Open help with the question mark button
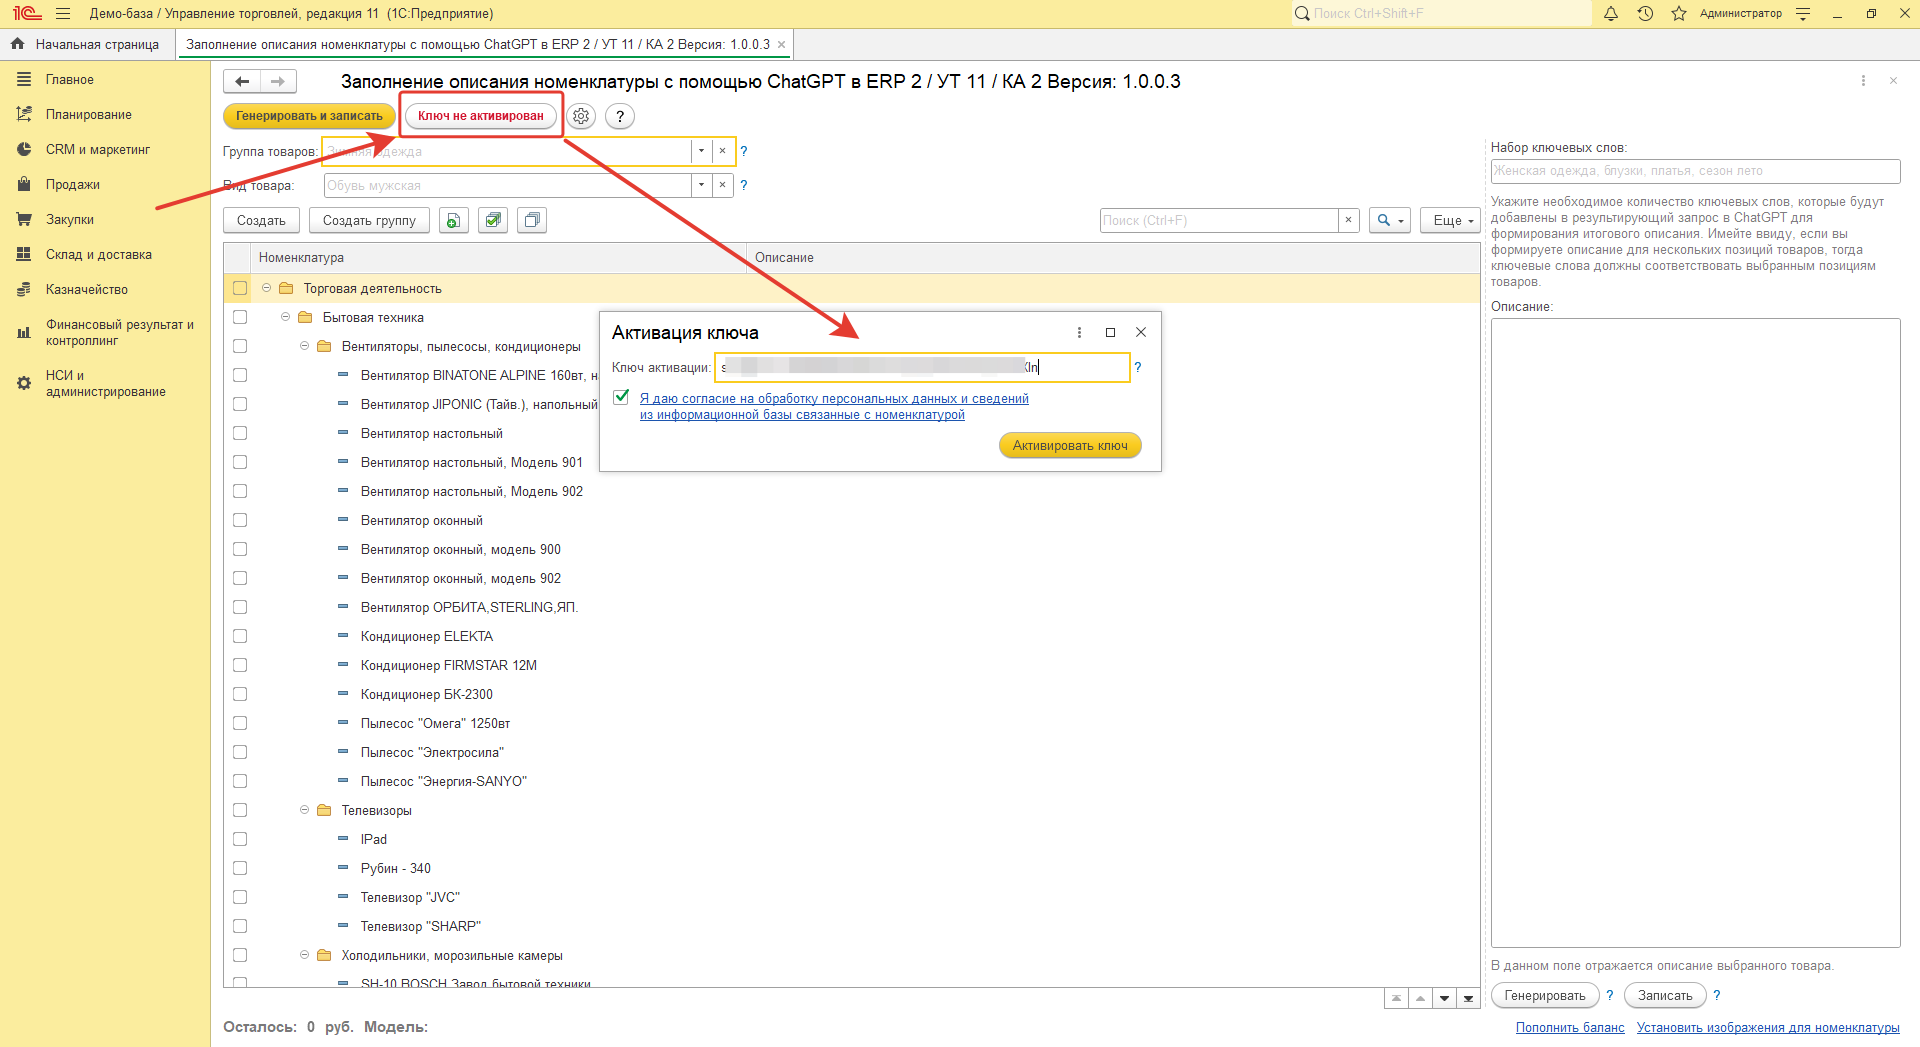 coord(620,116)
